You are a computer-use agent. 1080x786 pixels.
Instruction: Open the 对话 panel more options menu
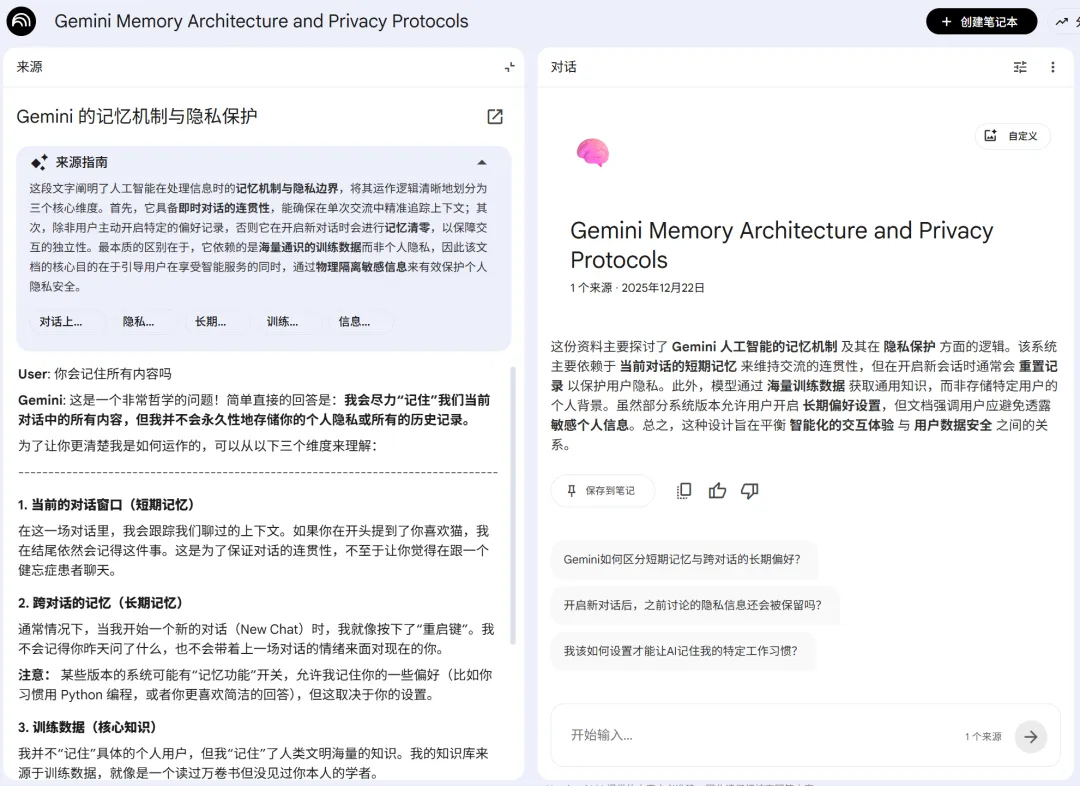[1052, 67]
